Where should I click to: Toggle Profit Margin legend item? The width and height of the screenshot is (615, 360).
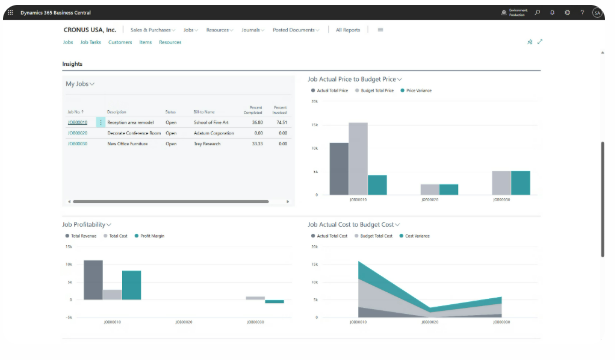pos(149,236)
